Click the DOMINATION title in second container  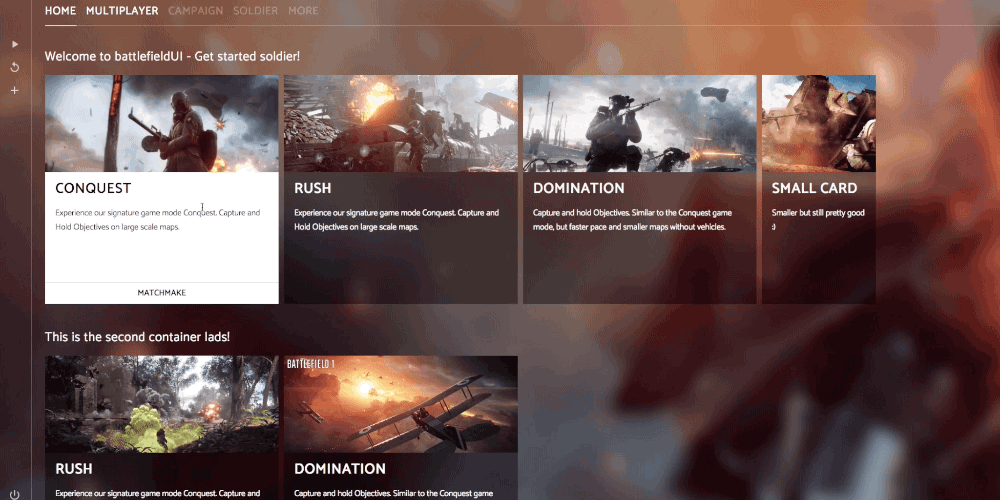[340, 469]
